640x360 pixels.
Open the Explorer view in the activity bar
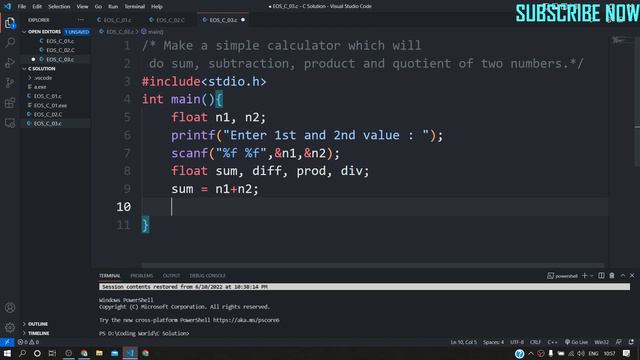tap(10, 23)
